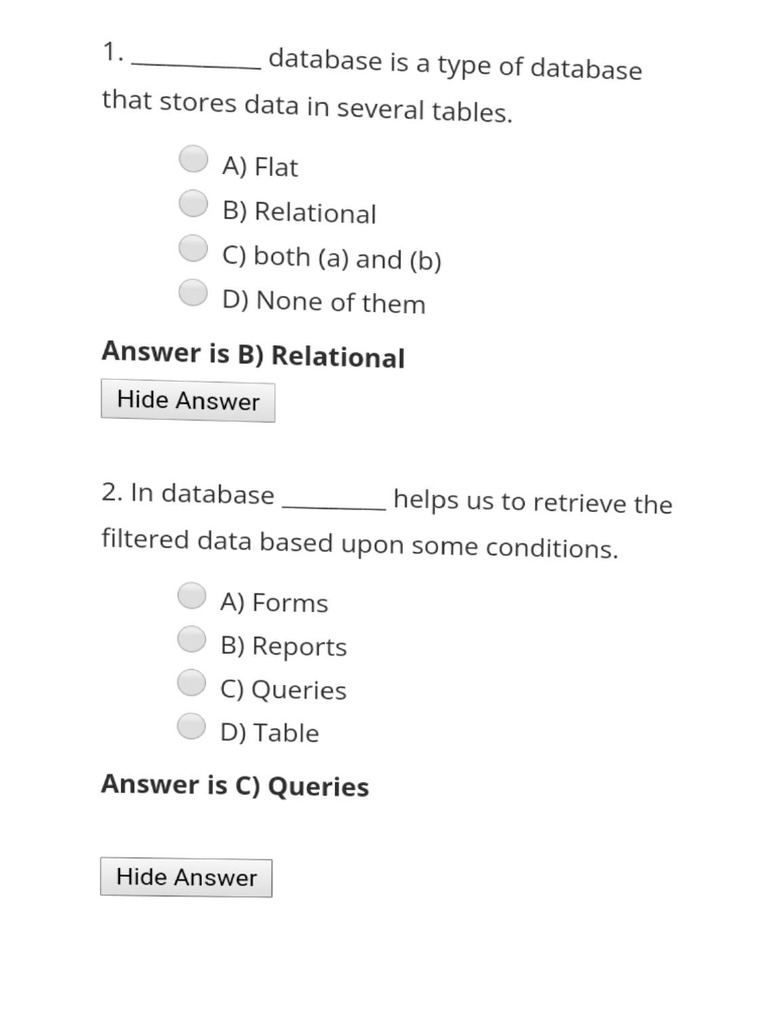Viewport: 768px width, 1024px height.
Task: Choose the Forms radio button
Action: coord(192,595)
